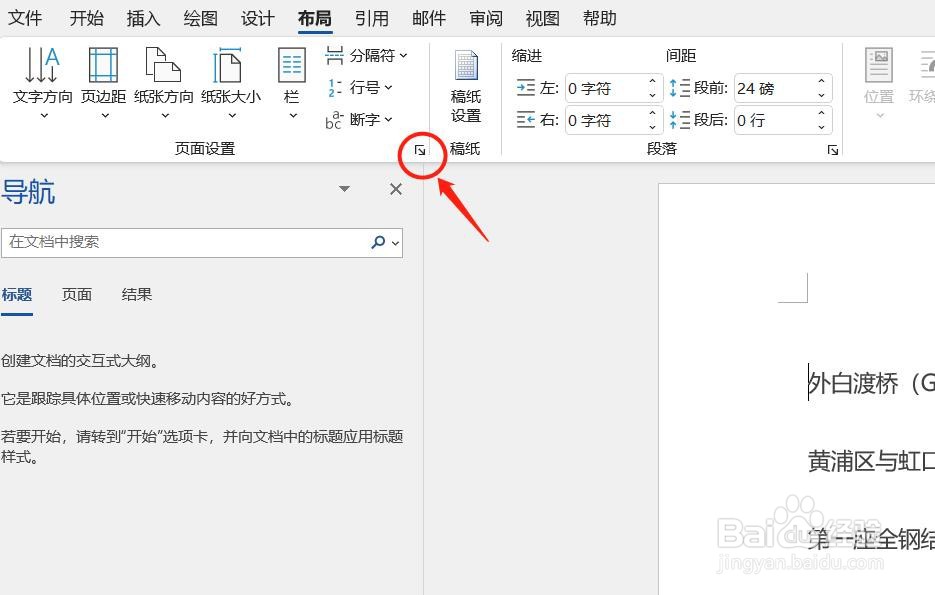Open the 文字方向 text direction tool
This screenshot has height=595, width=935.
[x=42, y=82]
